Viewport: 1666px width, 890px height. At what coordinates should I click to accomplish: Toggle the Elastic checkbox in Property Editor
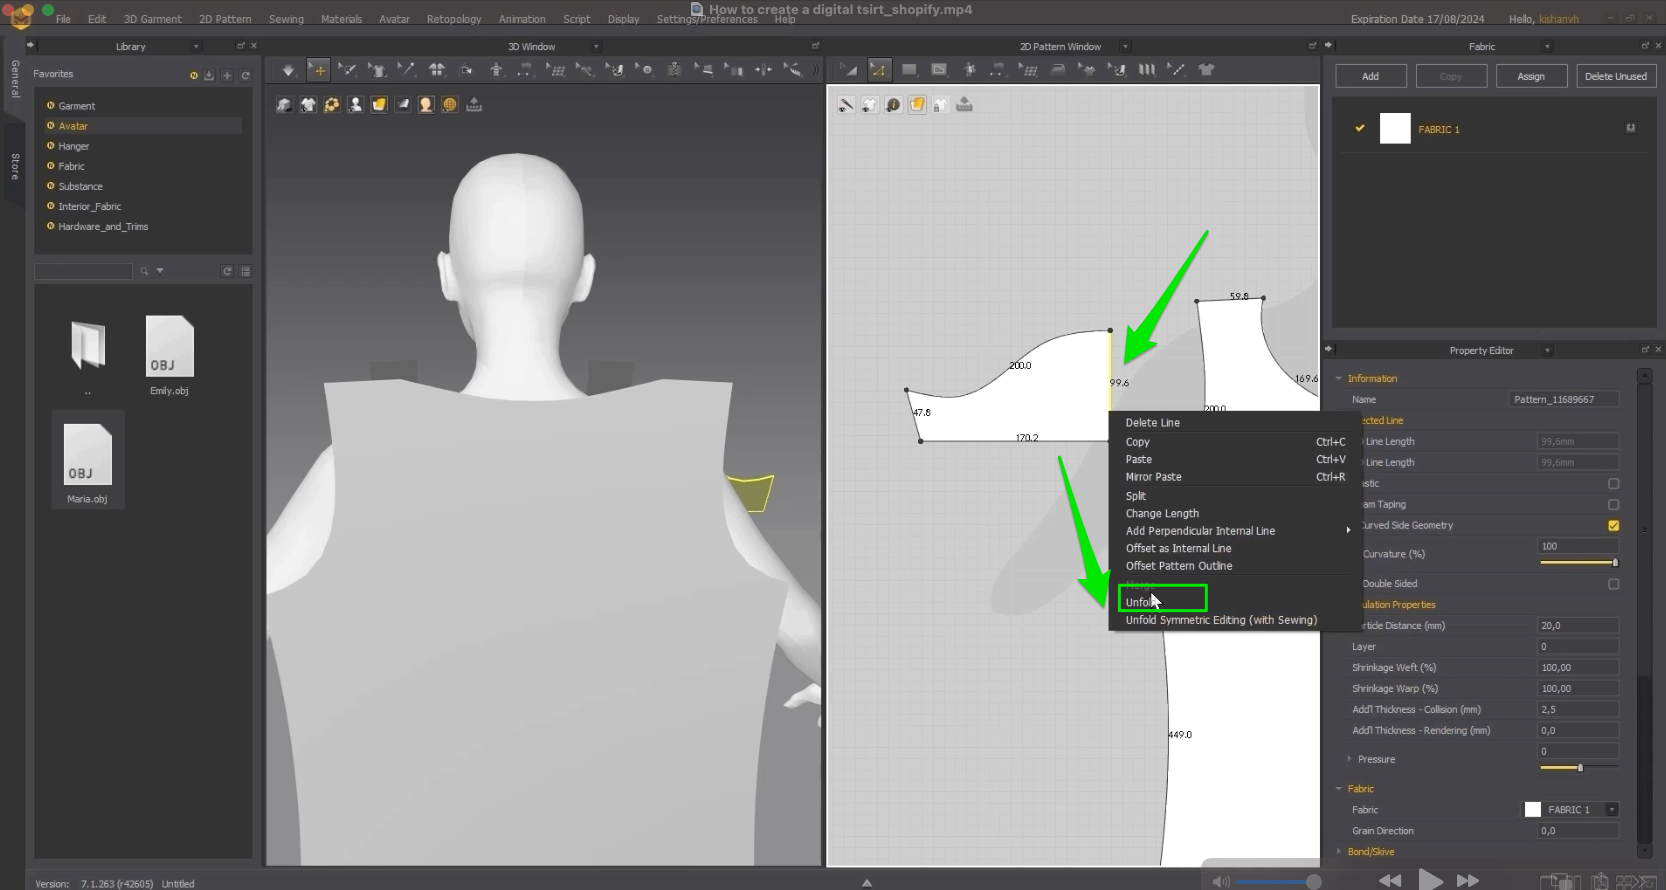(x=1613, y=484)
